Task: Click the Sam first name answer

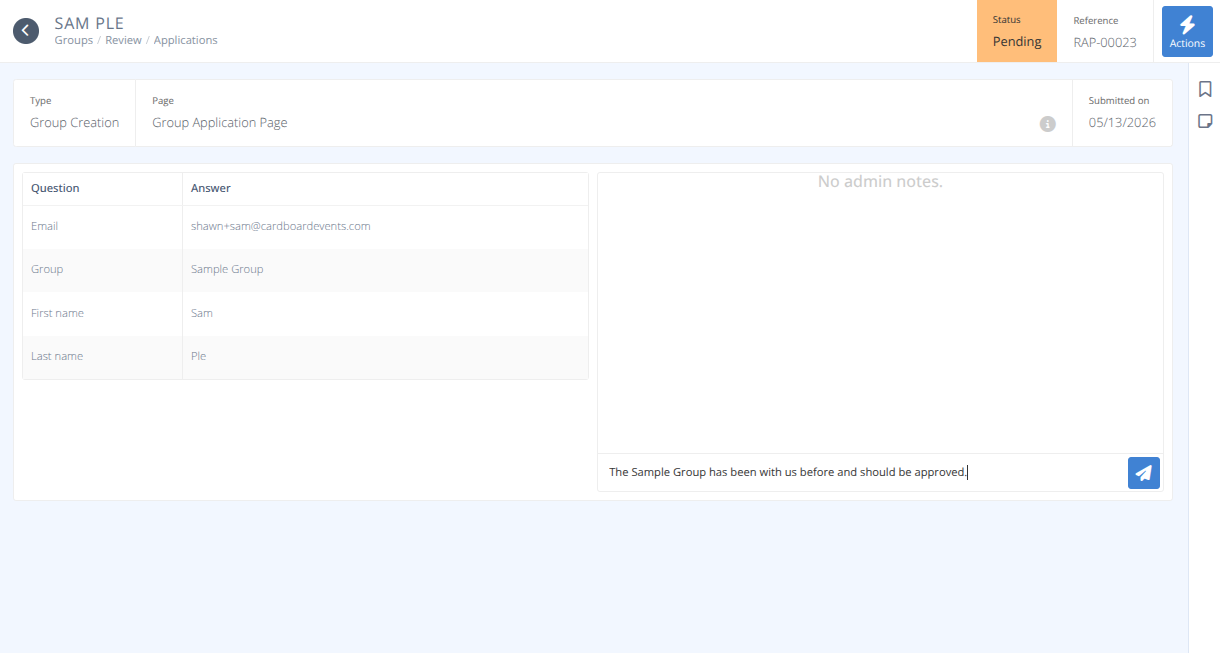Action: (202, 313)
